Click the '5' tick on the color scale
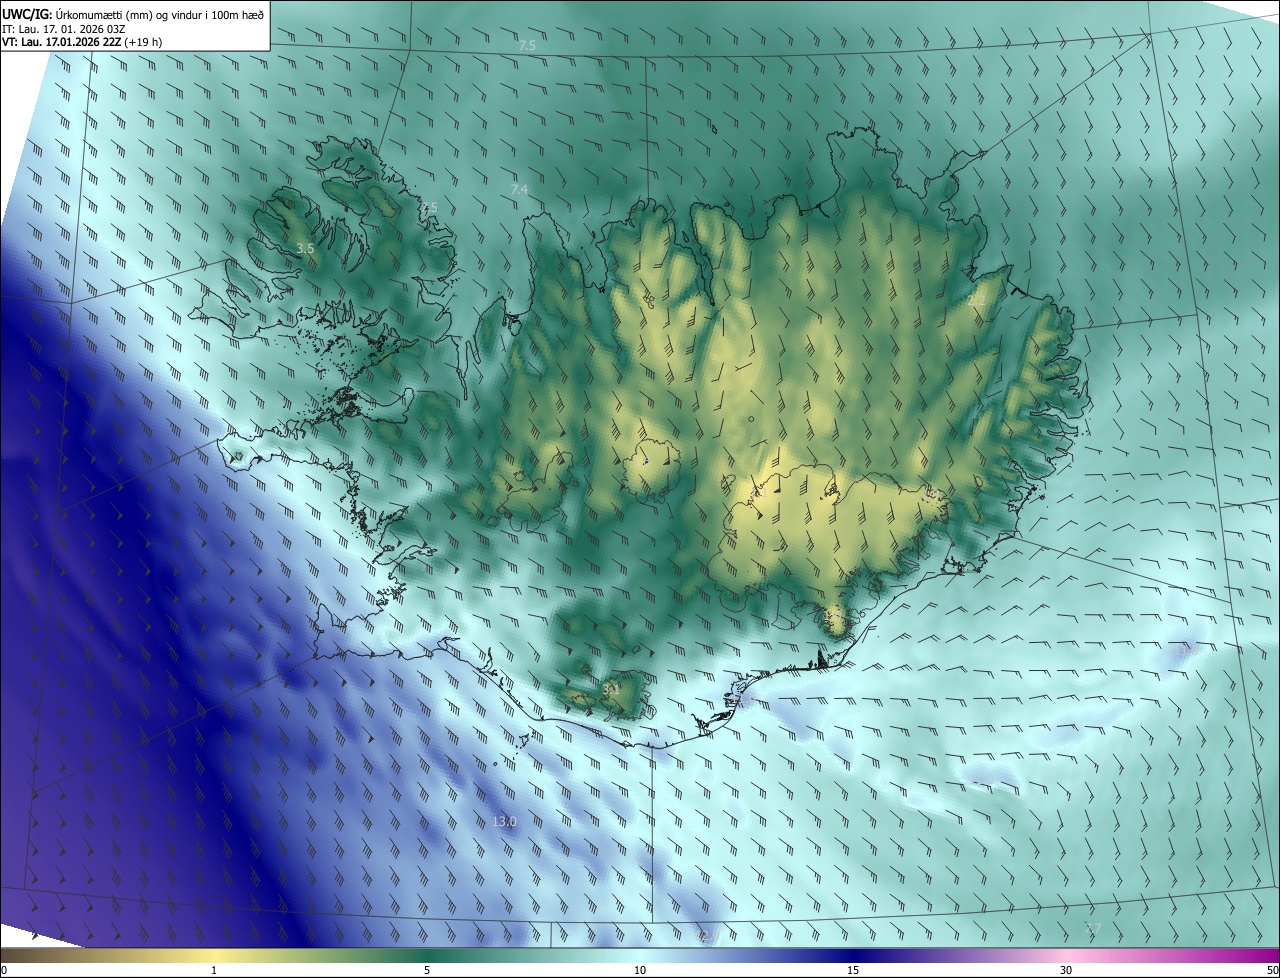Screen dimensions: 1280x978 (427, 971)
